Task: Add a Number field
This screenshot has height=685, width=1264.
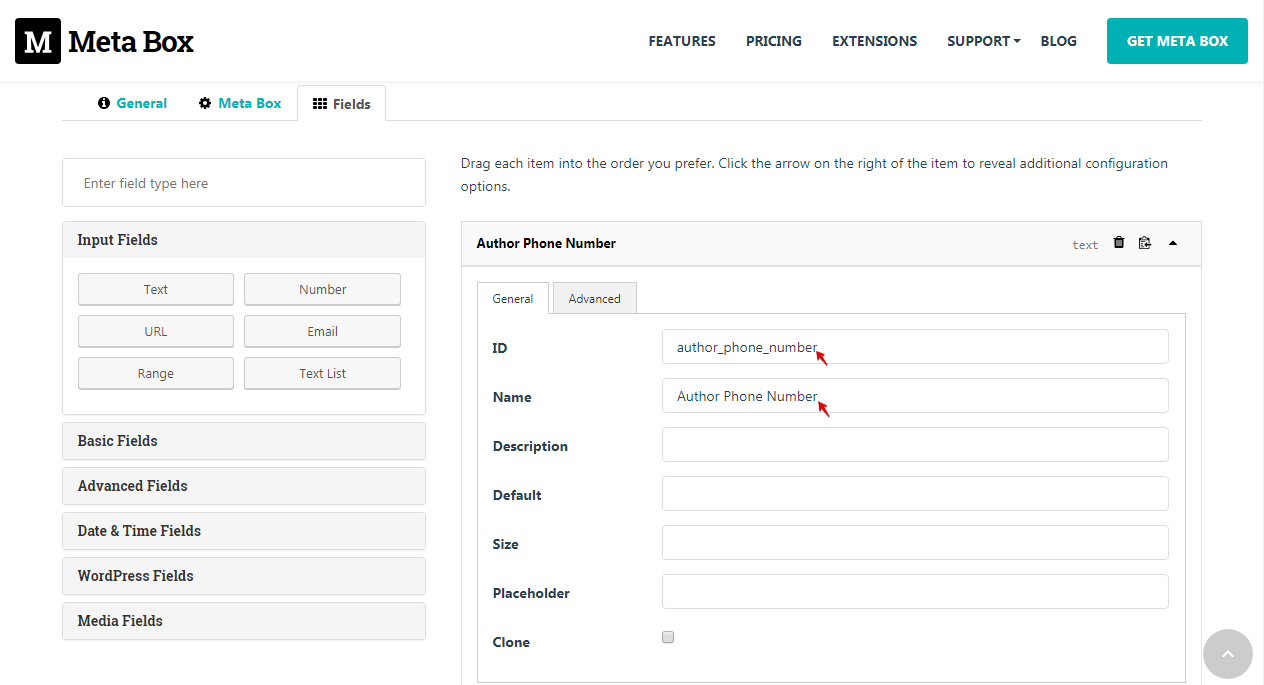Action: point(322,289)
